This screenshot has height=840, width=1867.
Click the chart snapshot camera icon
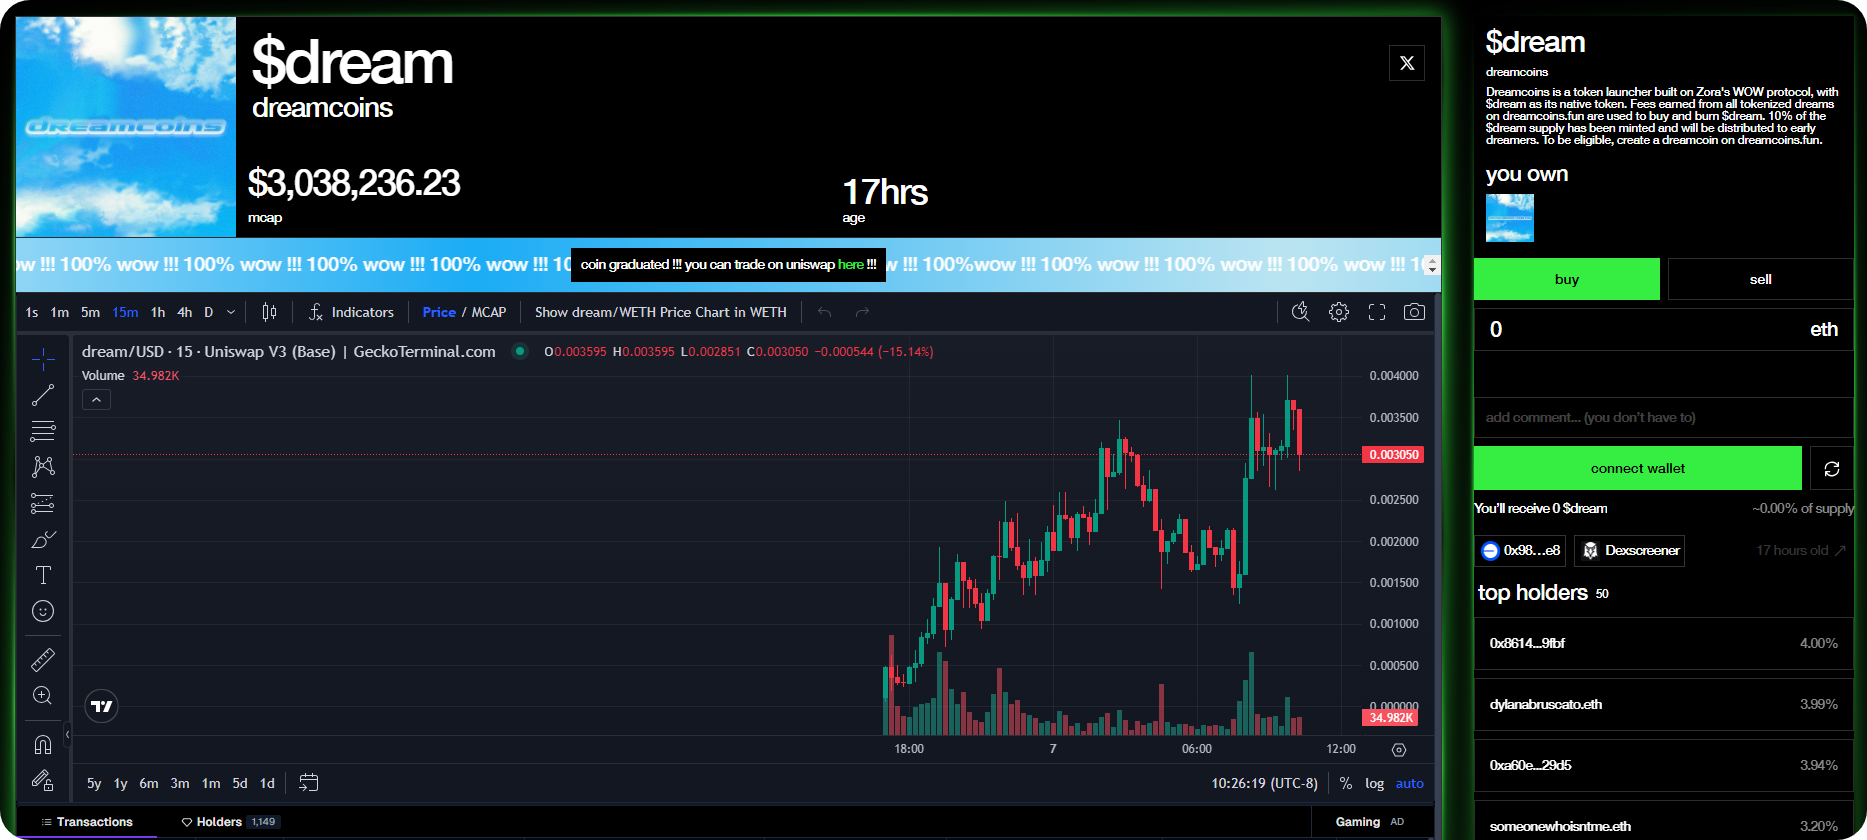pyautogui.click(x=1414, y=312)
